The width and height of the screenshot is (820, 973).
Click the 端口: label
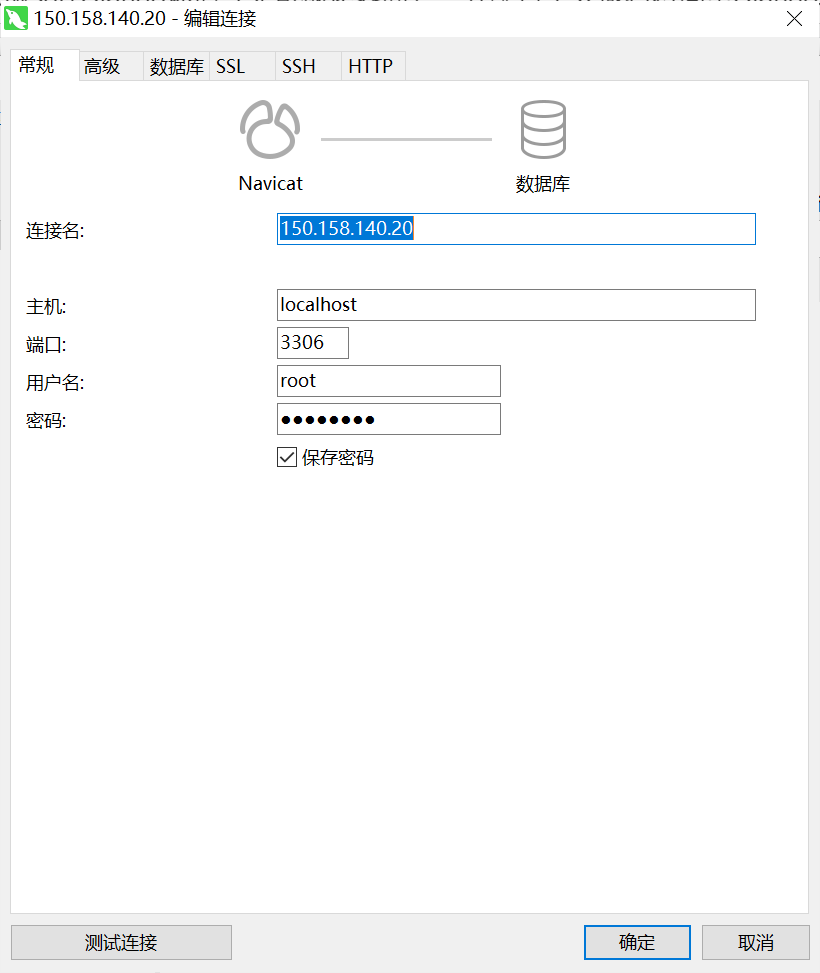click(x=46, y=344)
